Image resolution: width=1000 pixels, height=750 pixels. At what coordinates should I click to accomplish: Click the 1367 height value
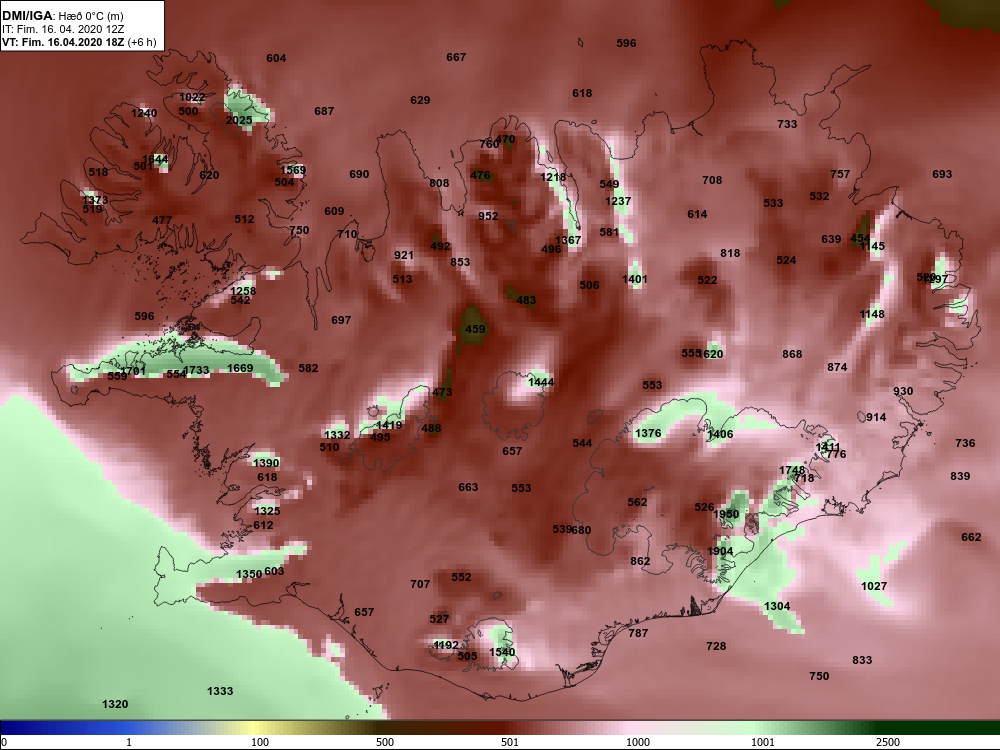pos(568,240)
